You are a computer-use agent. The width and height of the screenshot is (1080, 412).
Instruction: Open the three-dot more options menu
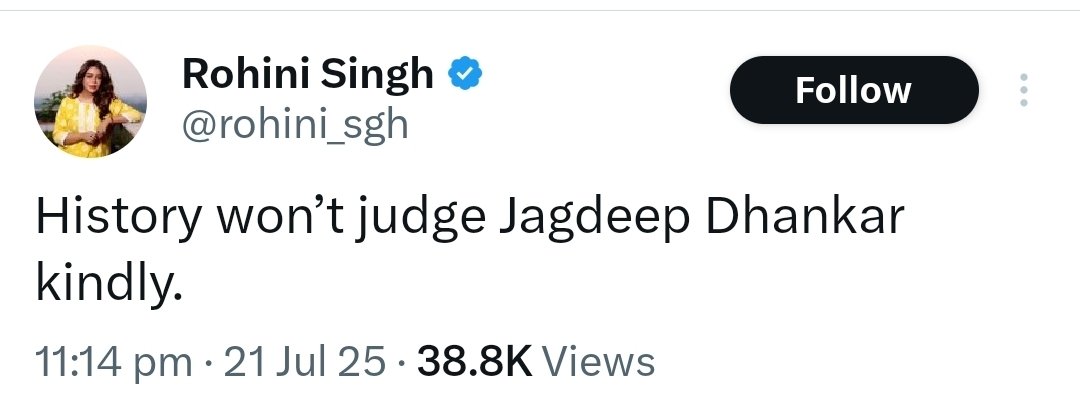[1024, 90]
